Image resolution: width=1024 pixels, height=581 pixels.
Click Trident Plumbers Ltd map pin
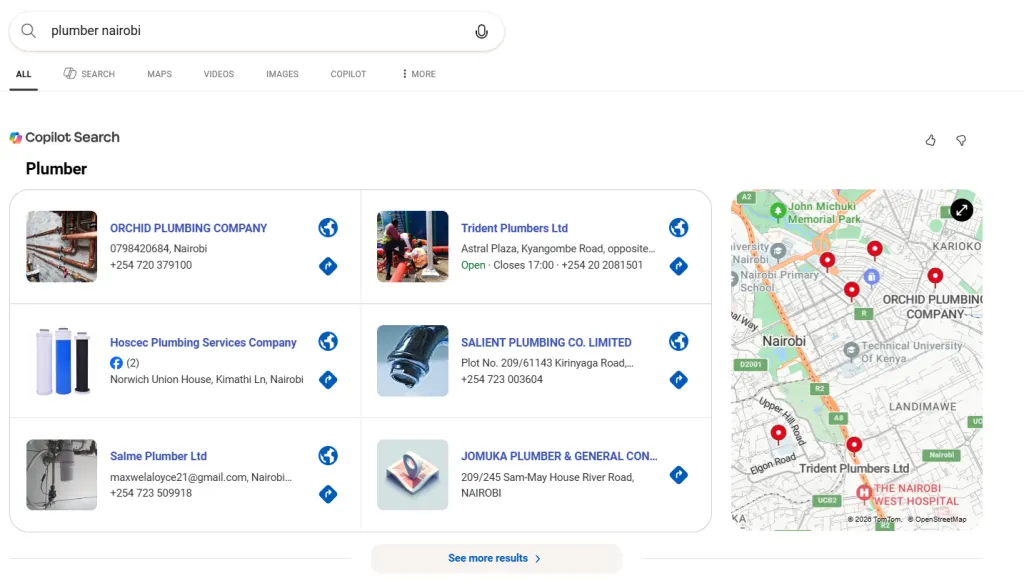(854, 446)
